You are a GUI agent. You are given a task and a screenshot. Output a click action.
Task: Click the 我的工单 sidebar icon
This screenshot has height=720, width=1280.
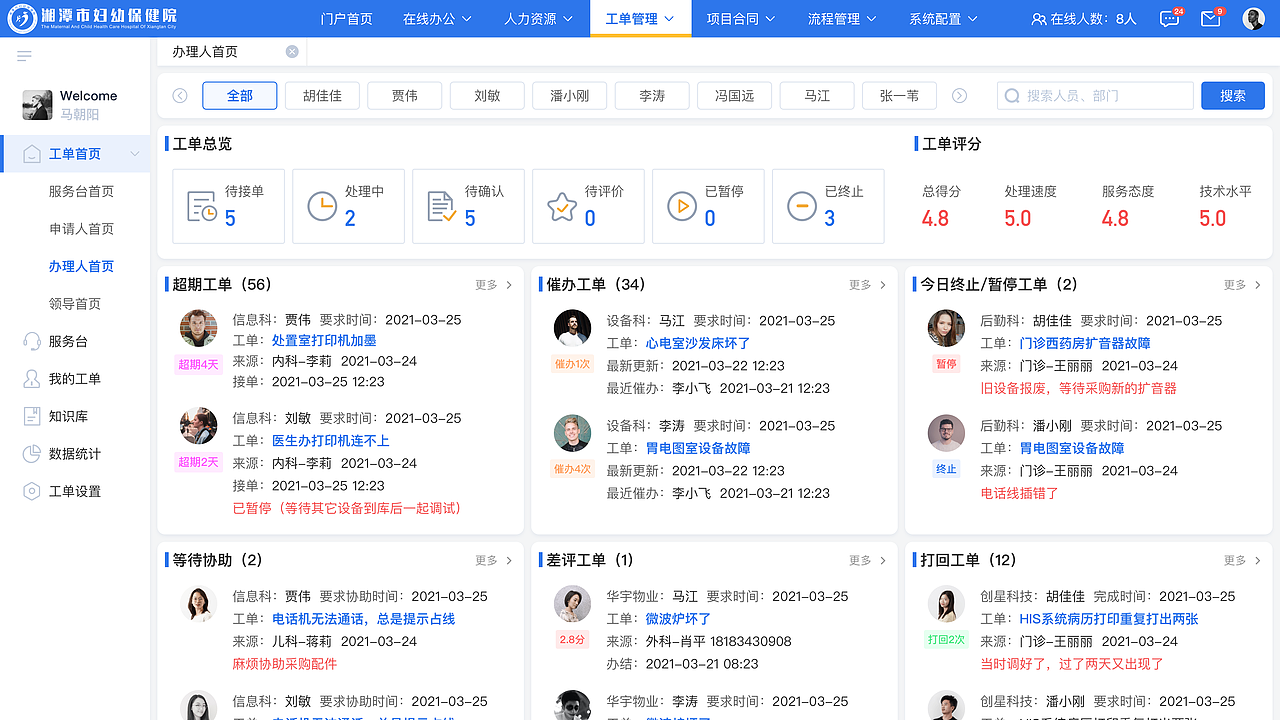(32, 378)
